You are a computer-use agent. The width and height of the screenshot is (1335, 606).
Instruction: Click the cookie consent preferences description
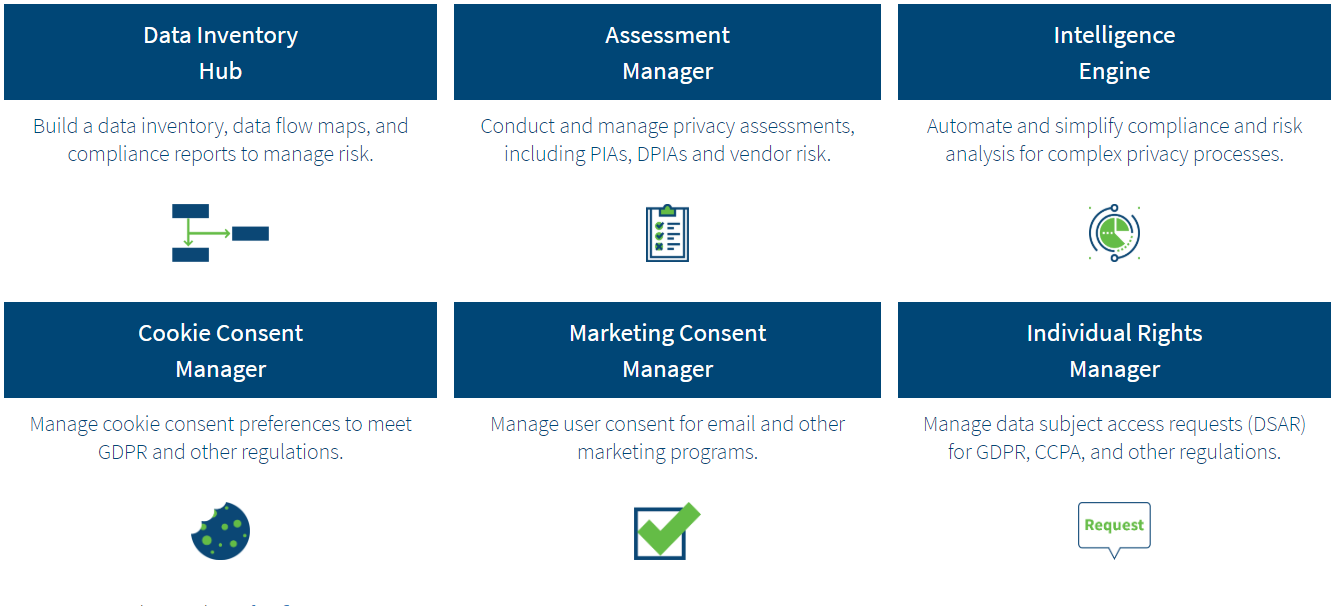pos(220,438)
